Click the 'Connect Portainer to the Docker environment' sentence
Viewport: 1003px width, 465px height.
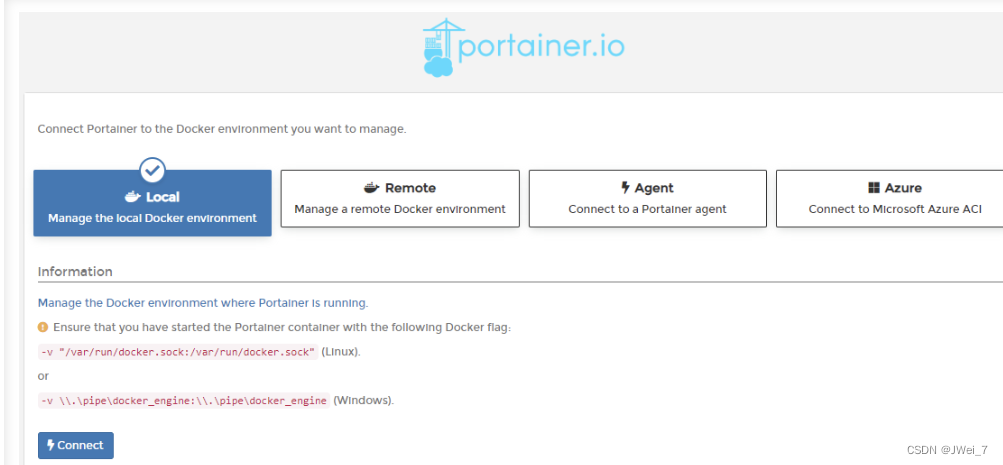[x=222, y=129]
